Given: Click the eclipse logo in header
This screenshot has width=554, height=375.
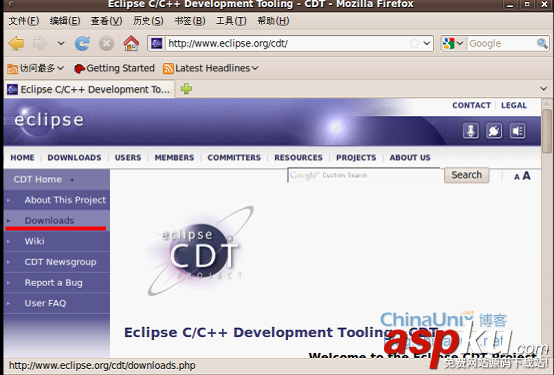Looking at the screenshot, I should point(48,121).
